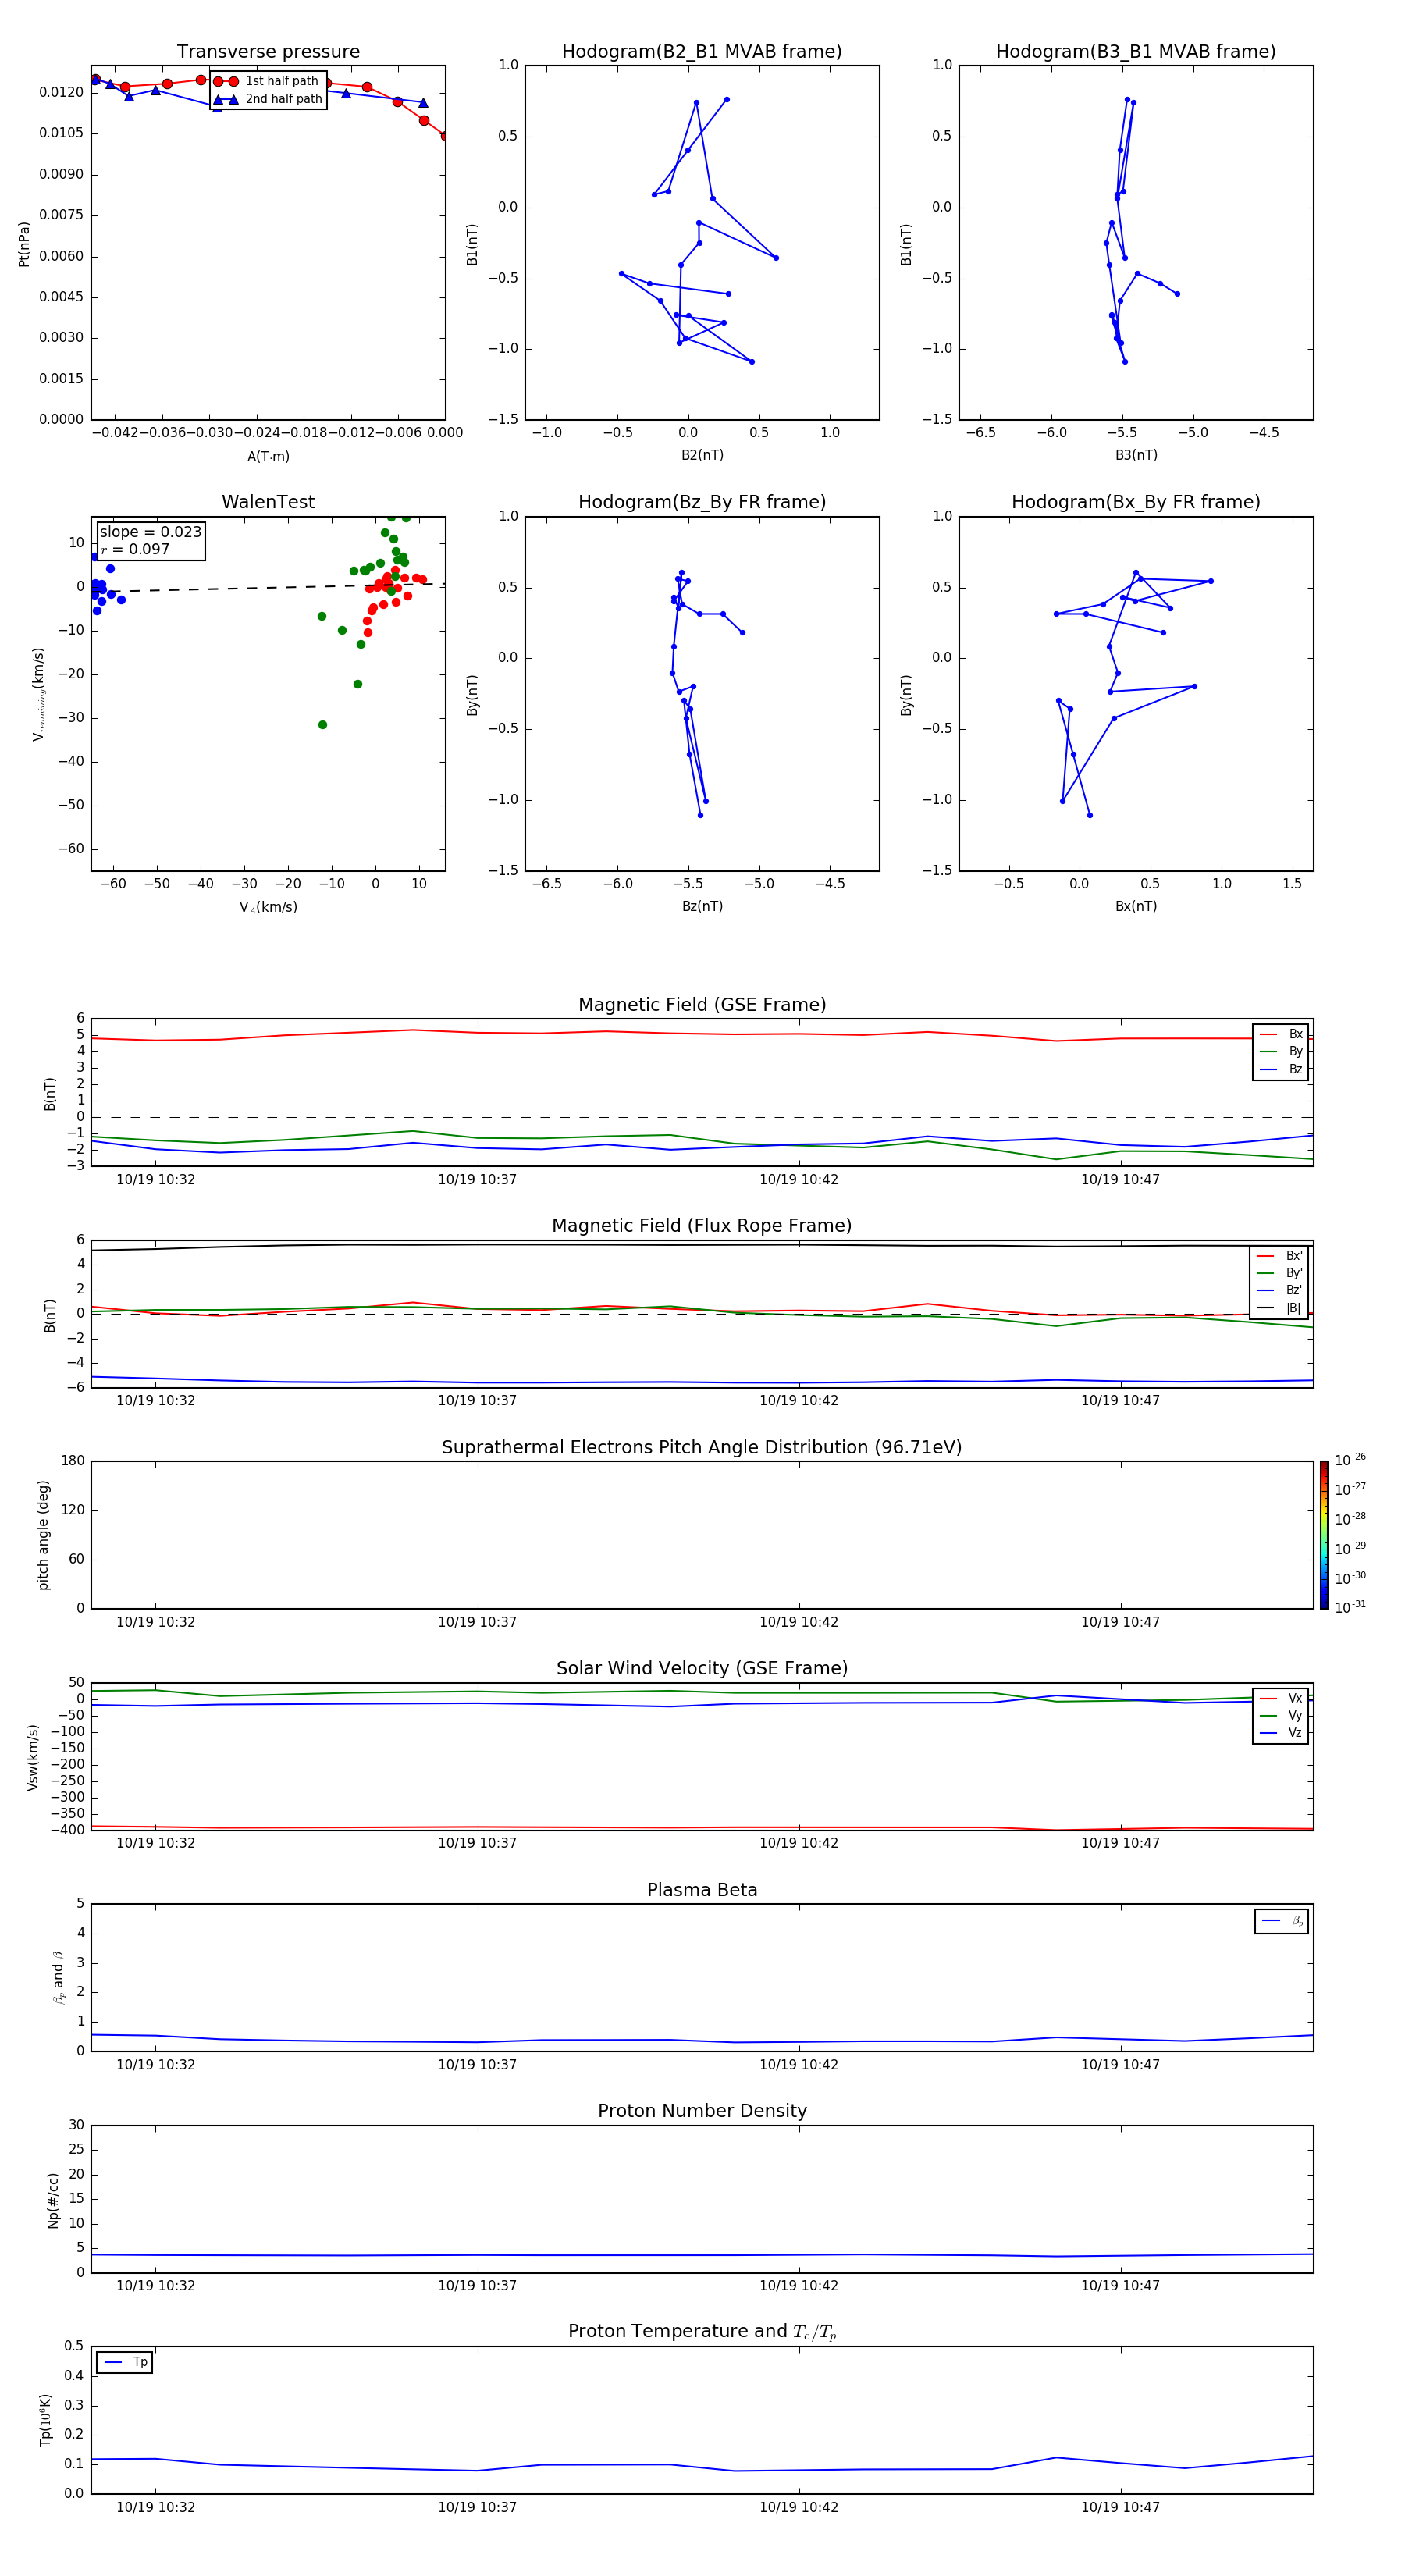Click the "Transverse pressure" plot title
Screen dimensions: 1405x2576
(268, 52)
